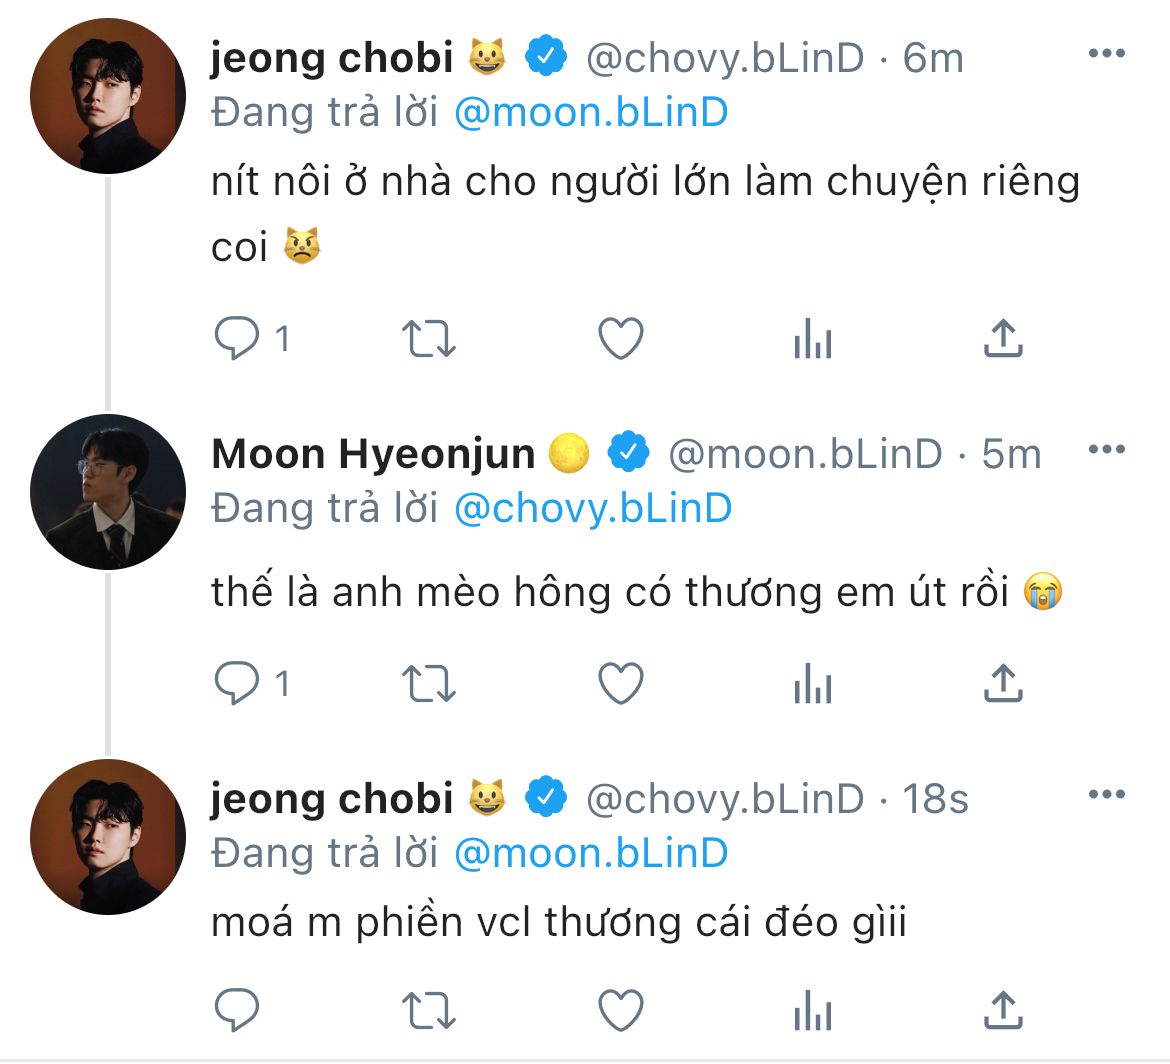
Task: Share the 18s jeong chobi tweet
Action: click(x=1003, y=1010)
